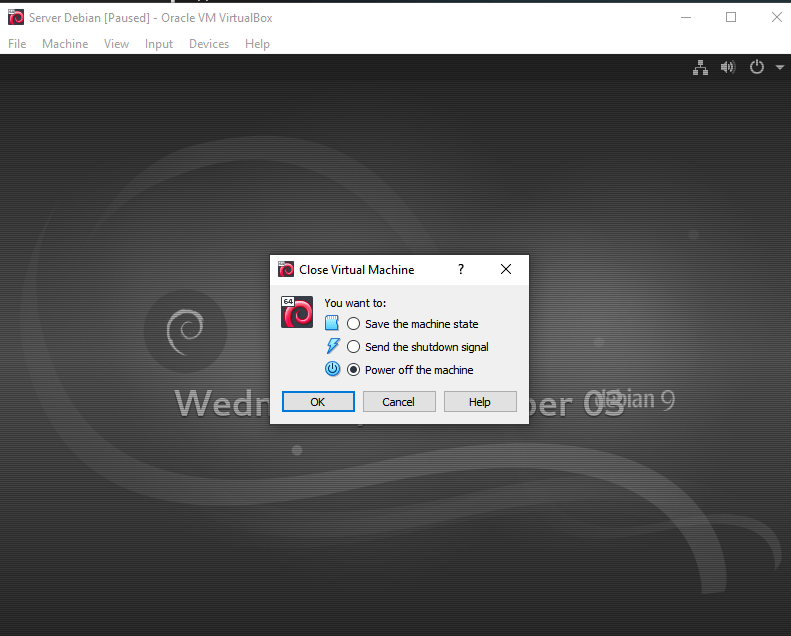Image resolution: width=791 pixels, height=636 pixels.
Task: Click the Debian network status icon
Action: 701,67
